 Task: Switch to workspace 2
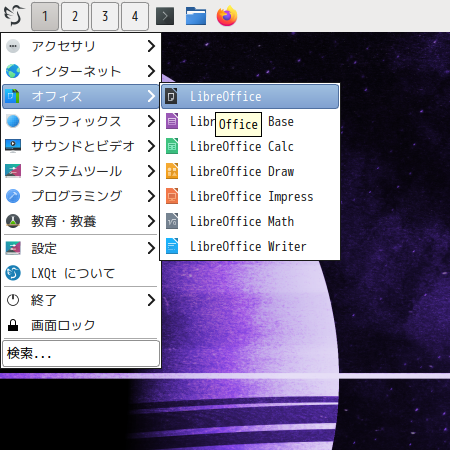click(75, 16)
